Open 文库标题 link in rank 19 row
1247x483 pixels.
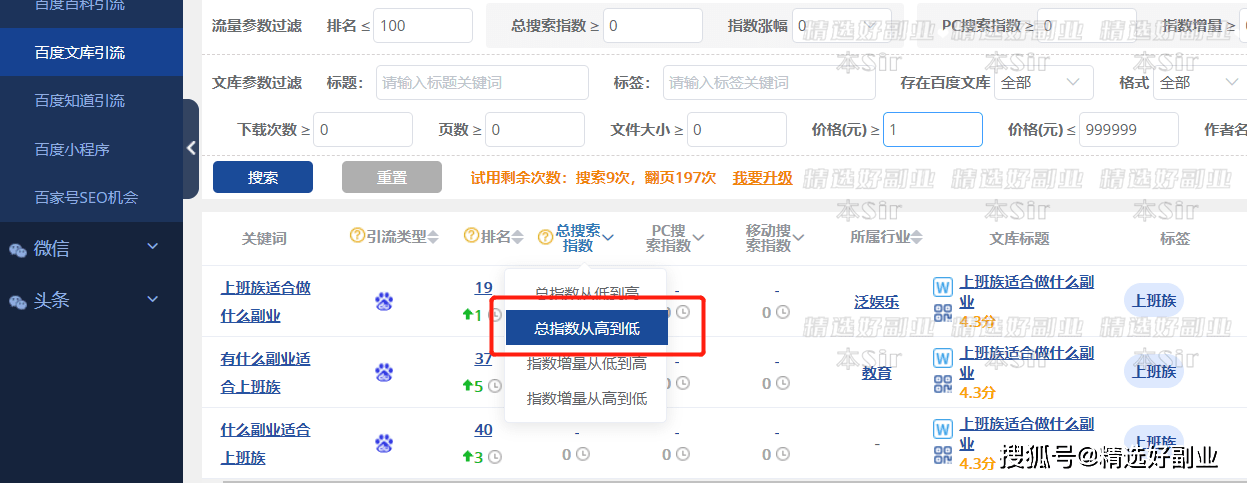coord(1027,292)
